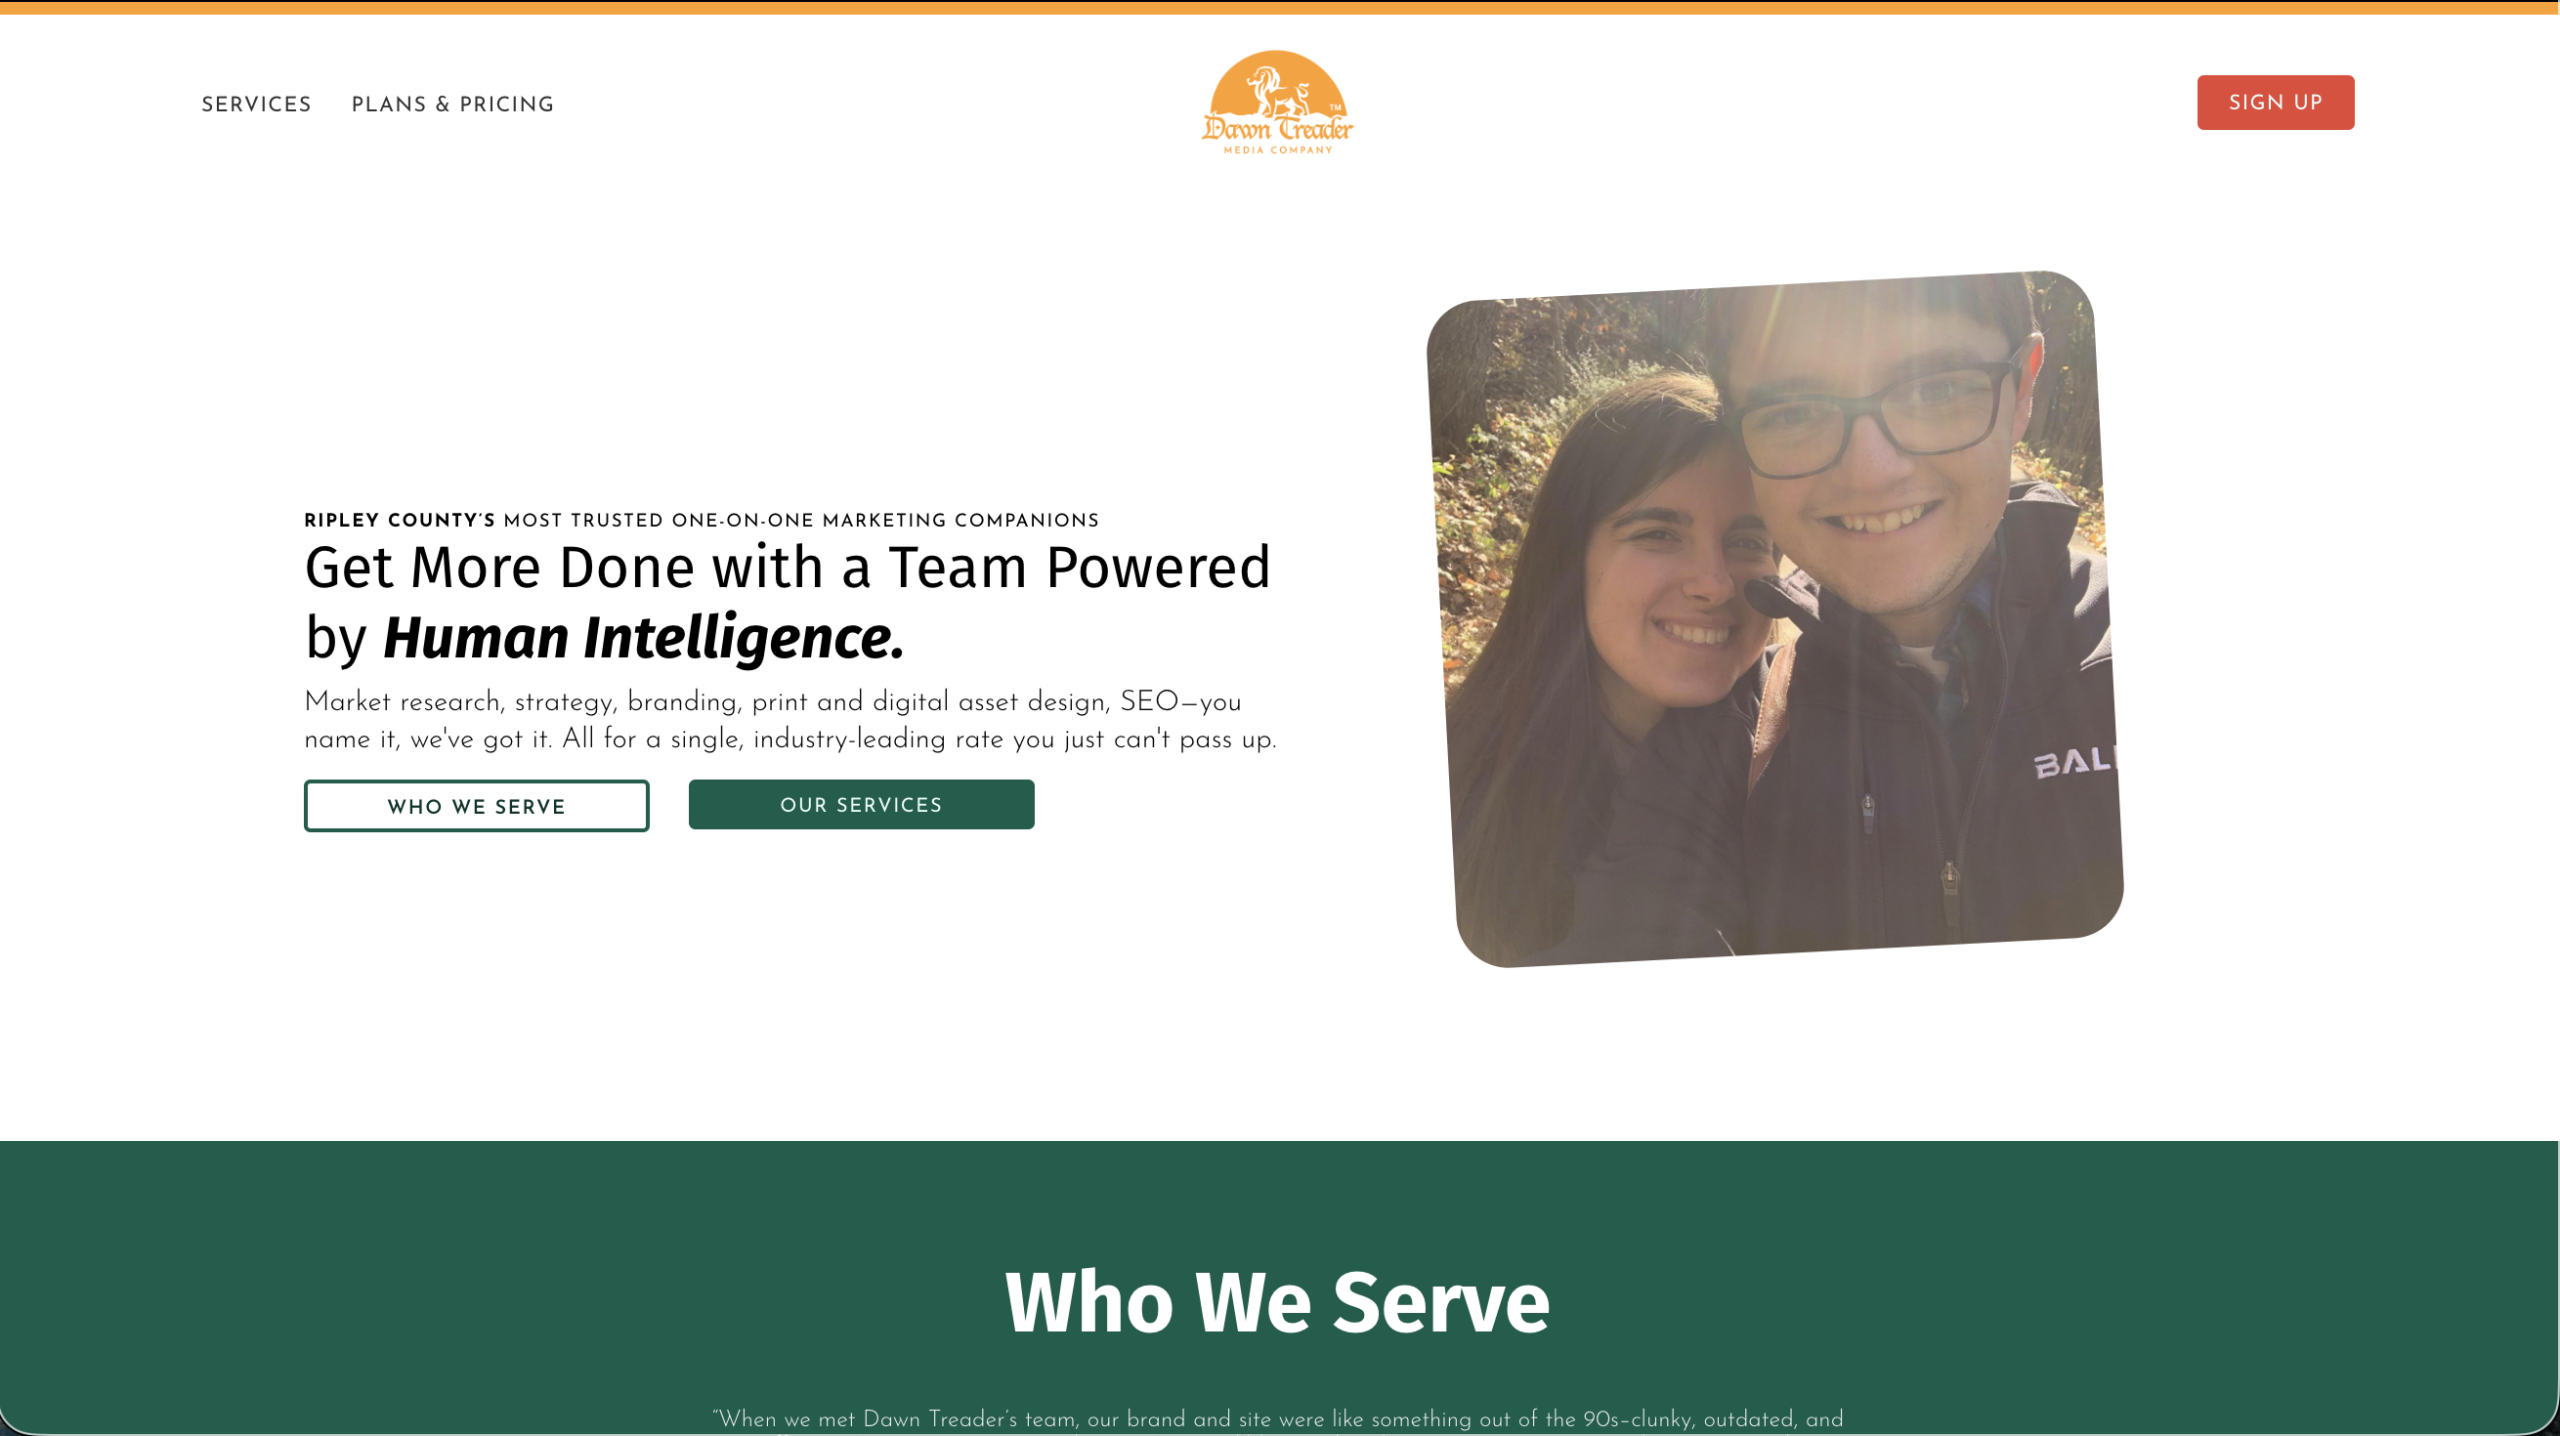The height and width of the screenshot is (1436, 2560).
Task: Click the 'Media Company' text under the logo
Action: [x=1278, y=150]
